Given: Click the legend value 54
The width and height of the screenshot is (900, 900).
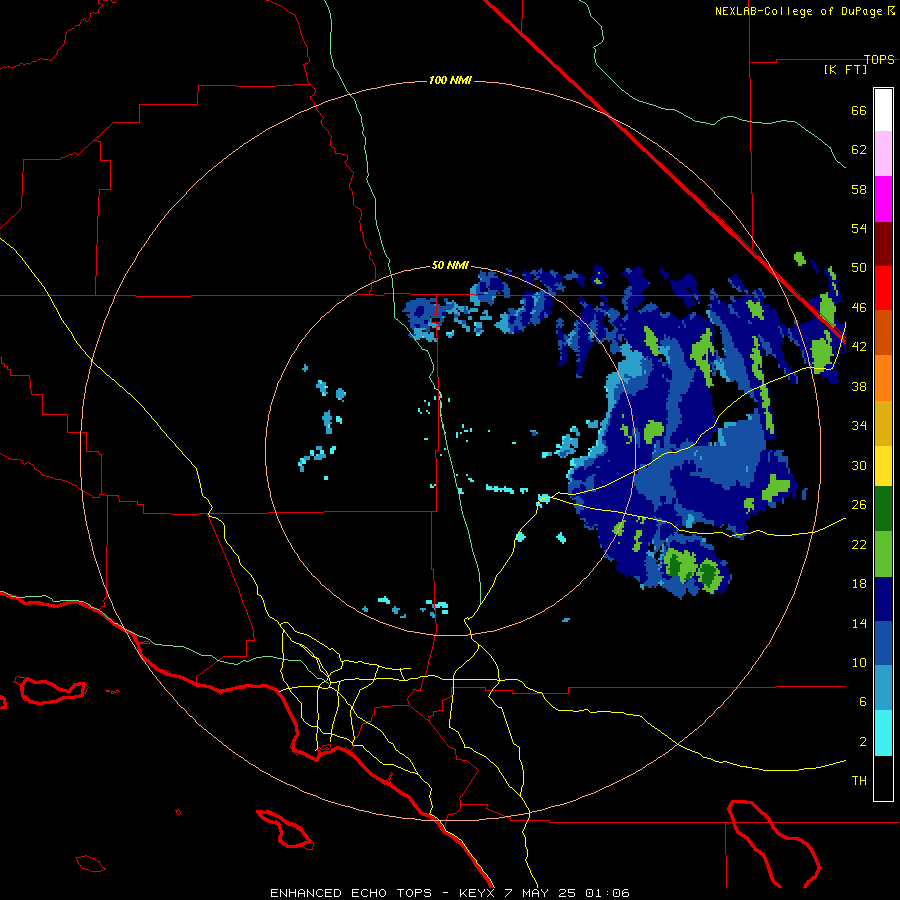Looking at the screenshot, I should click(x=859, y=228).
